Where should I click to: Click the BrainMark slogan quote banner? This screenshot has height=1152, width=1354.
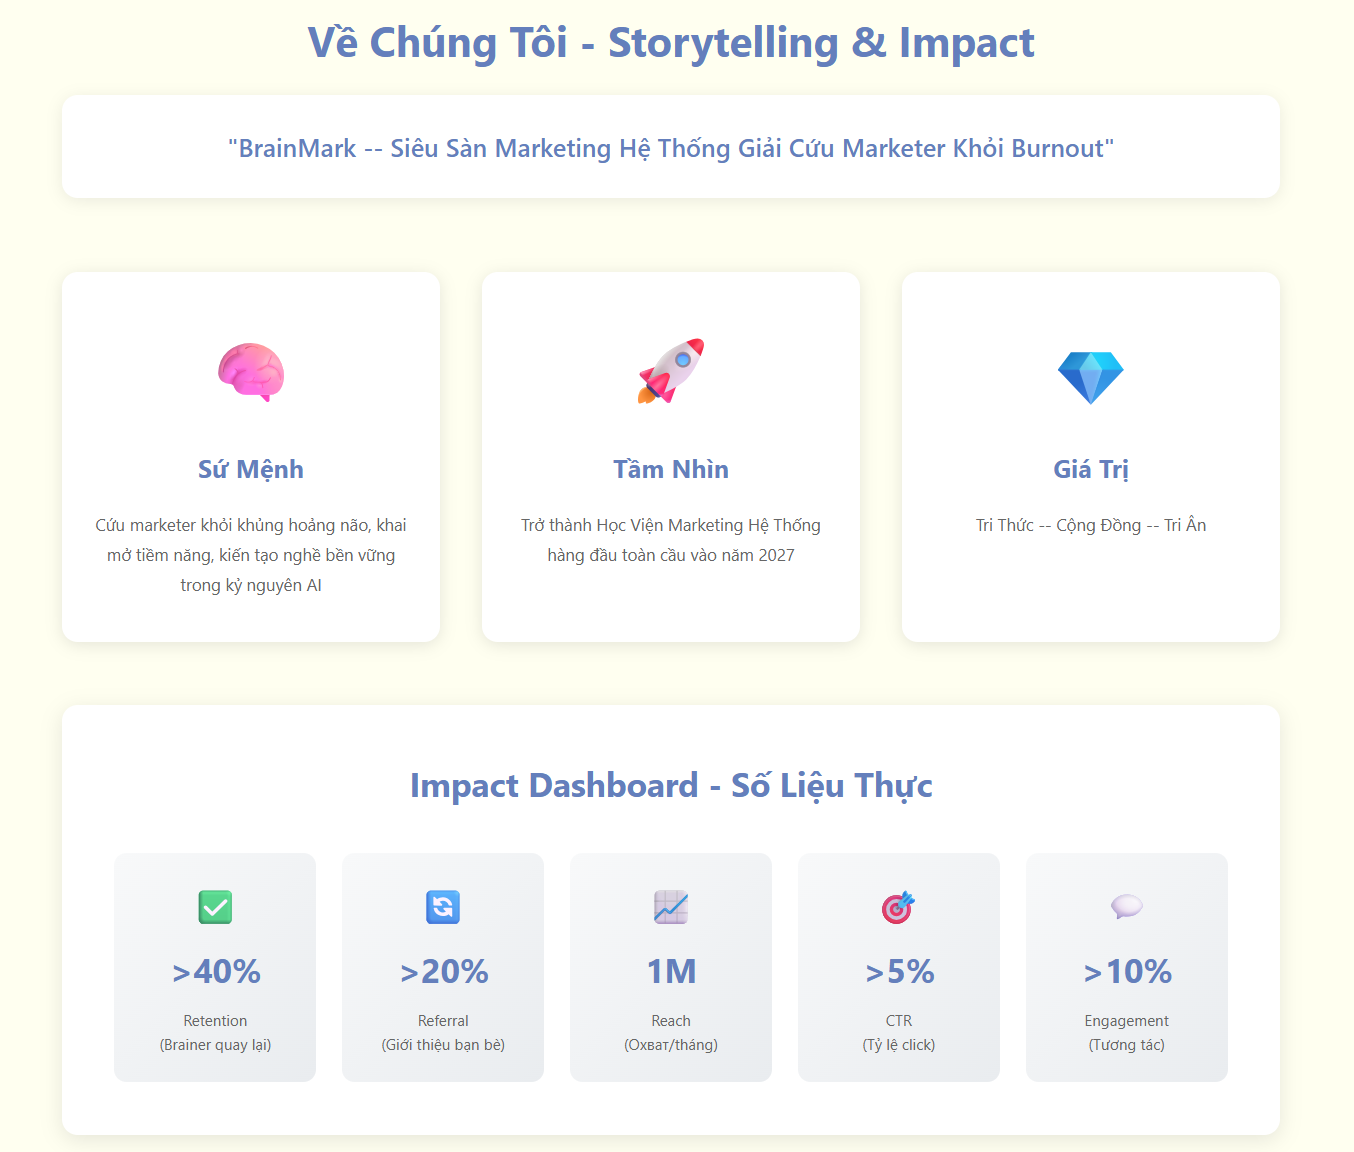point(671,148)
